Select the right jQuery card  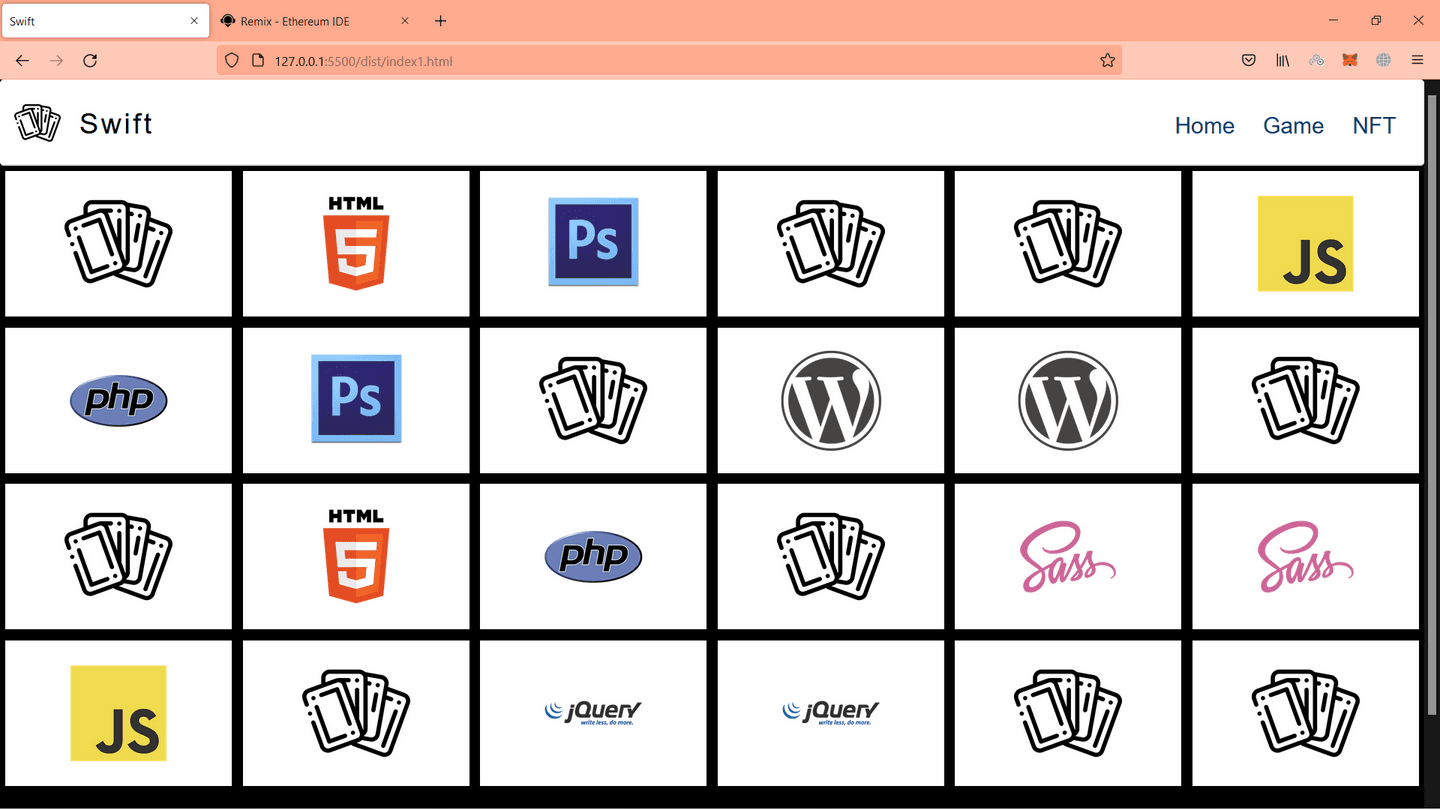click(x=831, y=713)
